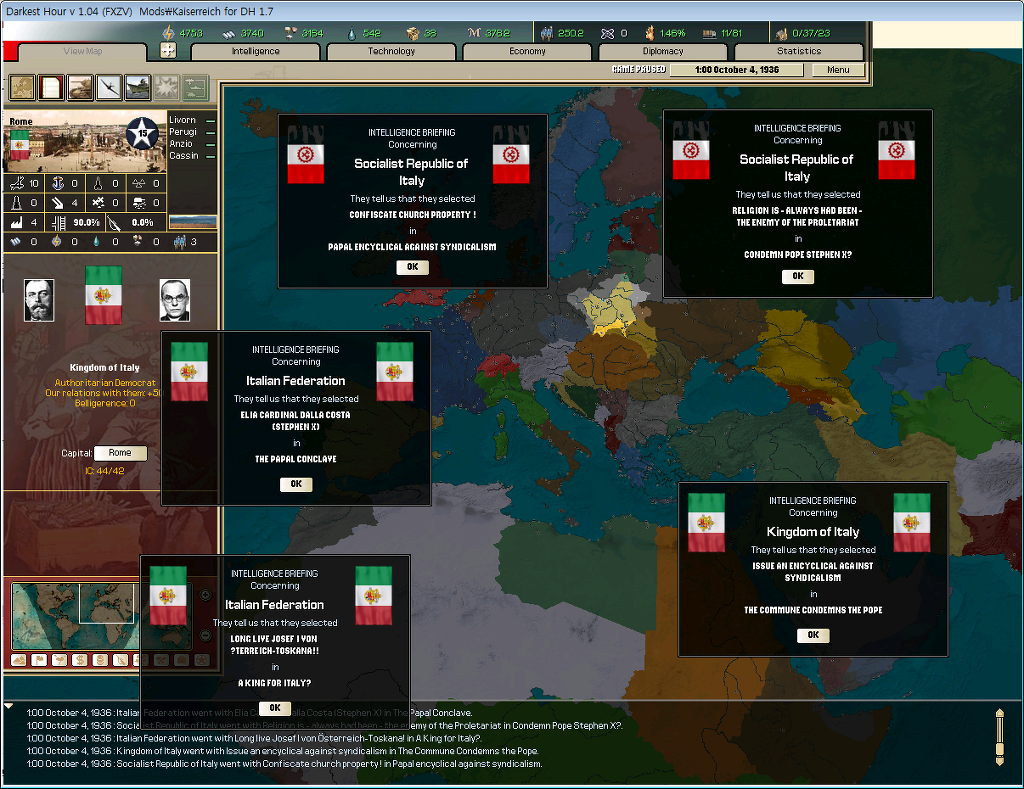Click log line about A King for Italy
Viewport: 1024px width, 789px height.
pos(253,738)
